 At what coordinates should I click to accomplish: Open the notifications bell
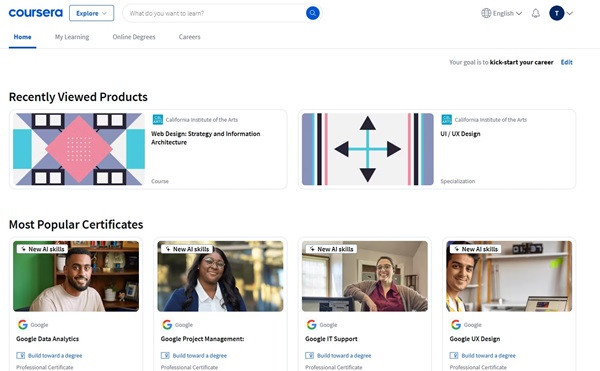[x=536, y=13]
